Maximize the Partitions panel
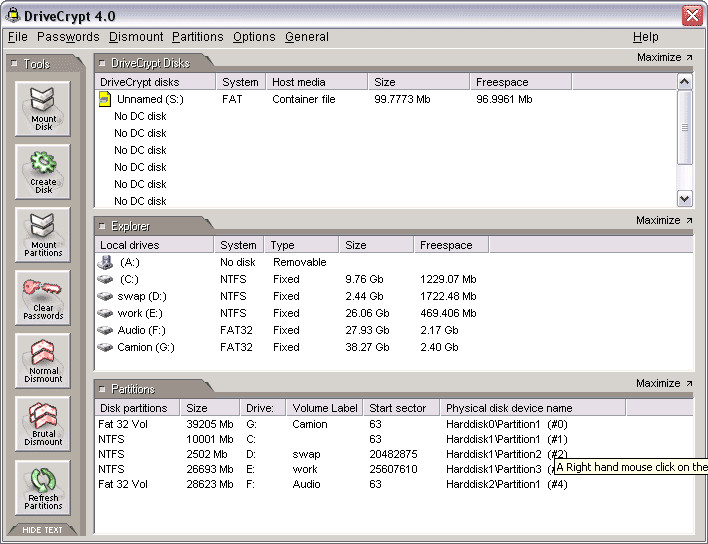 pyautogui.click(x=664, y=383)
